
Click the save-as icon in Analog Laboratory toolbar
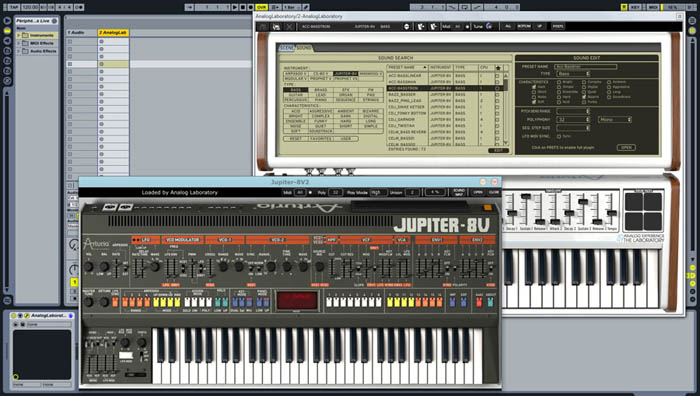tap(276, 27)
